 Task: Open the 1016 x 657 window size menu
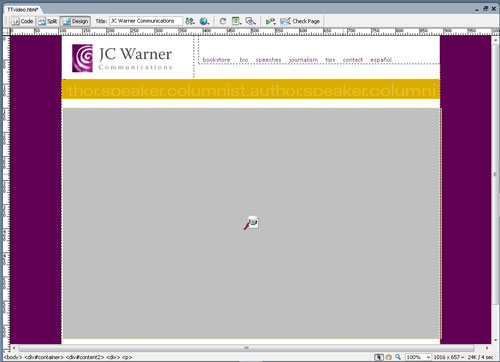(x=449, y=357)
